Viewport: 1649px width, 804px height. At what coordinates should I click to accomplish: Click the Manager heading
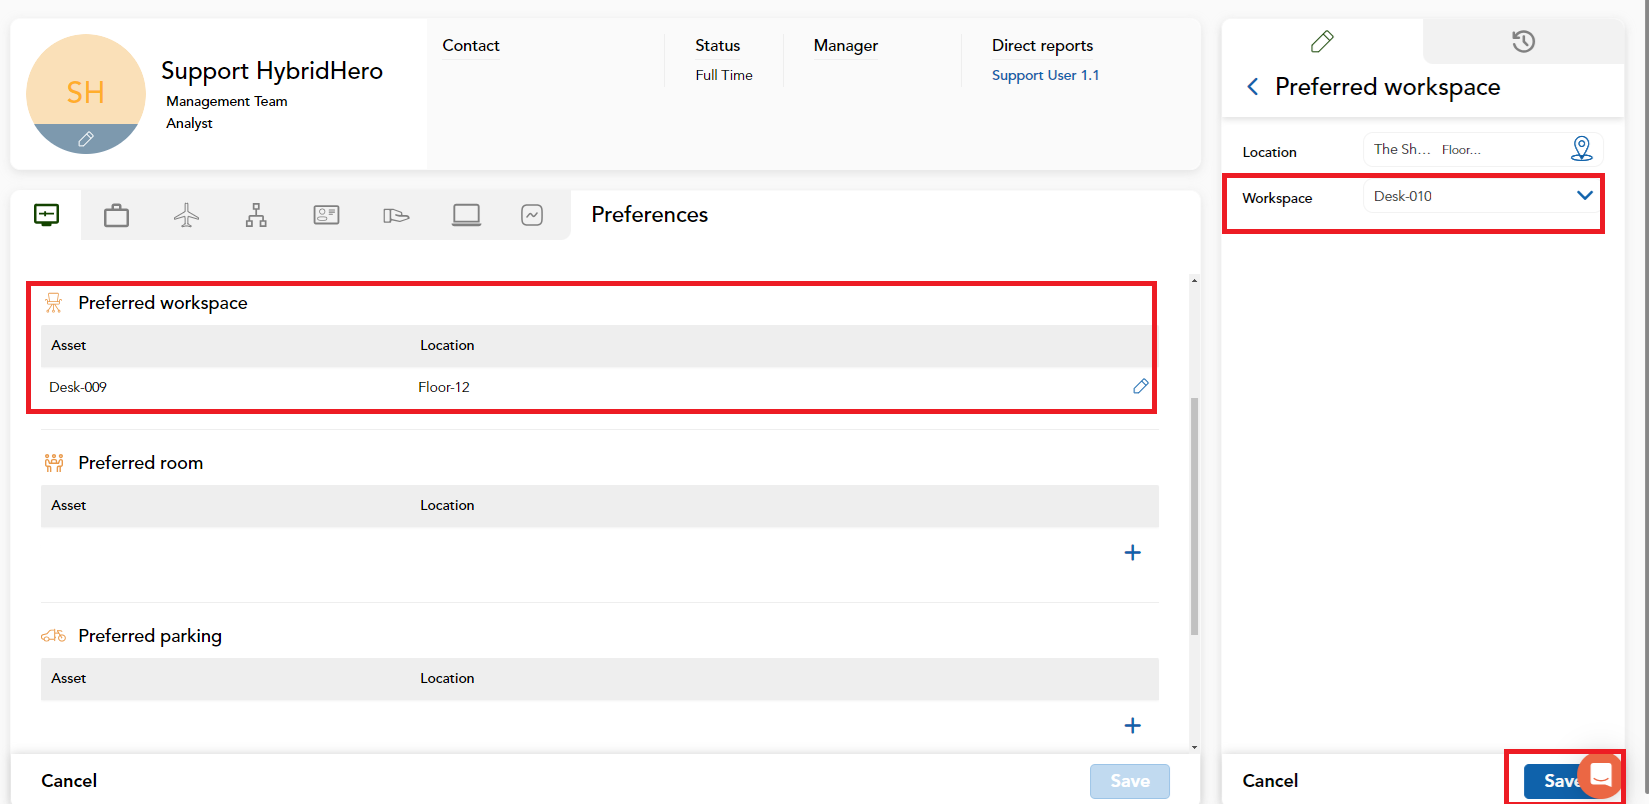point(846,45)
